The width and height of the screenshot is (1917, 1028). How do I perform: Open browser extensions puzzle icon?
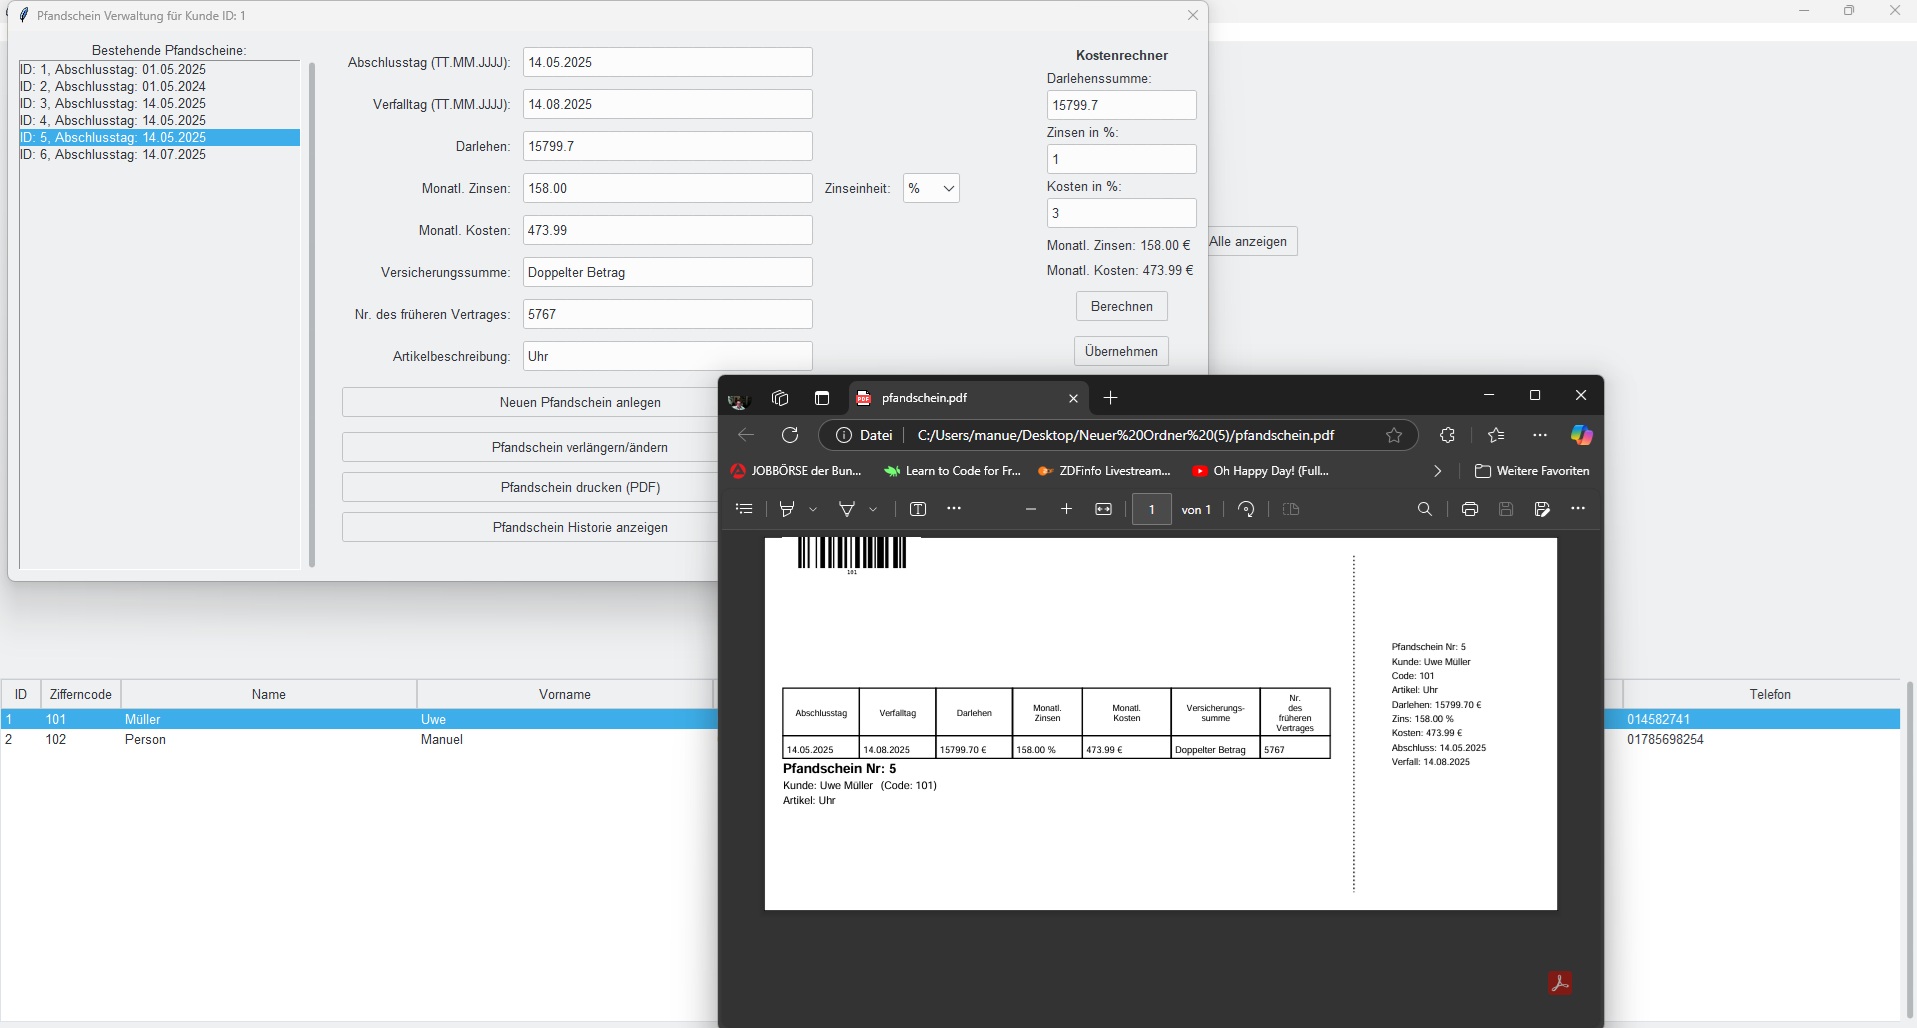click(1447, 435)
